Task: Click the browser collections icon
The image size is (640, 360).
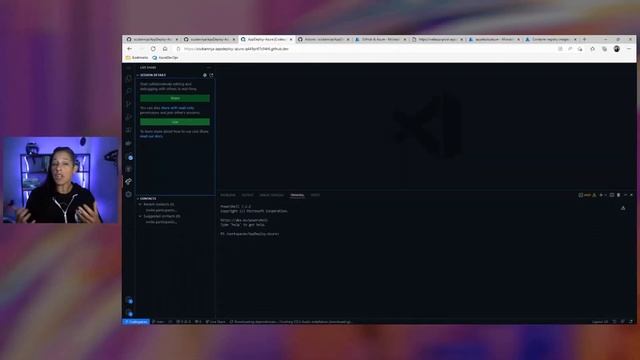Action: pos(604,49)
